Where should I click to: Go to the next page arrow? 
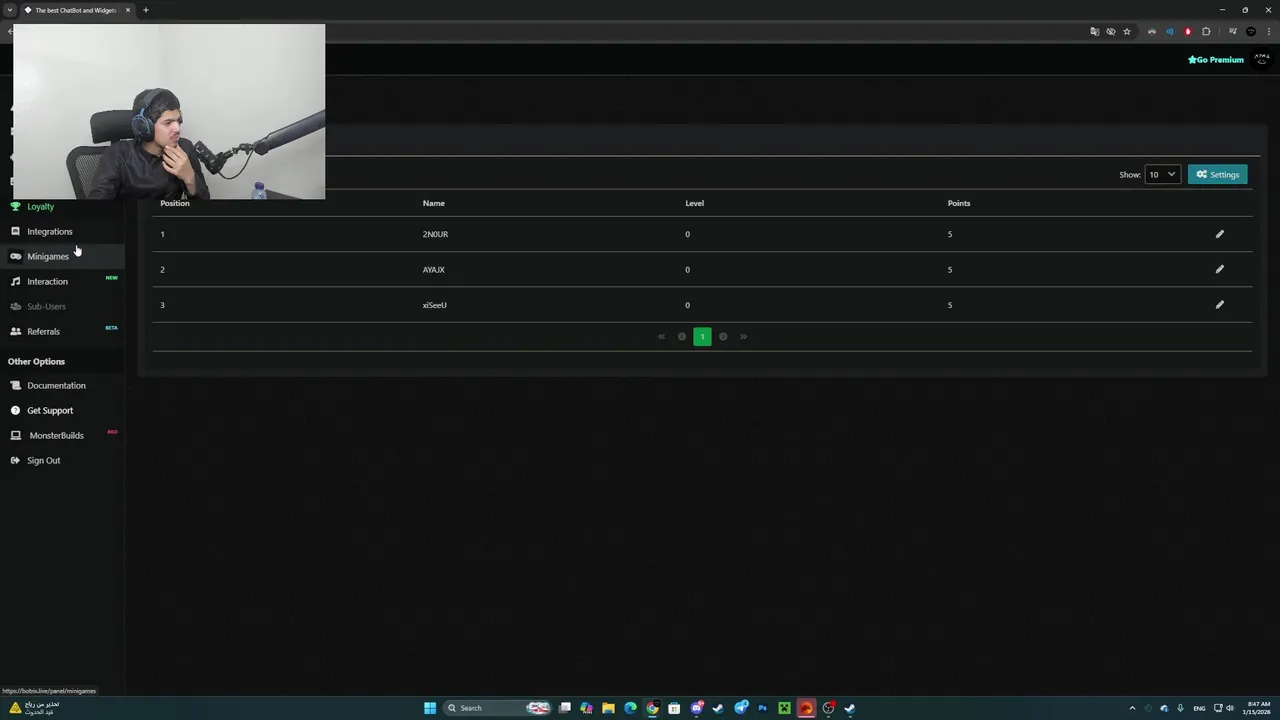click(723, 337)
